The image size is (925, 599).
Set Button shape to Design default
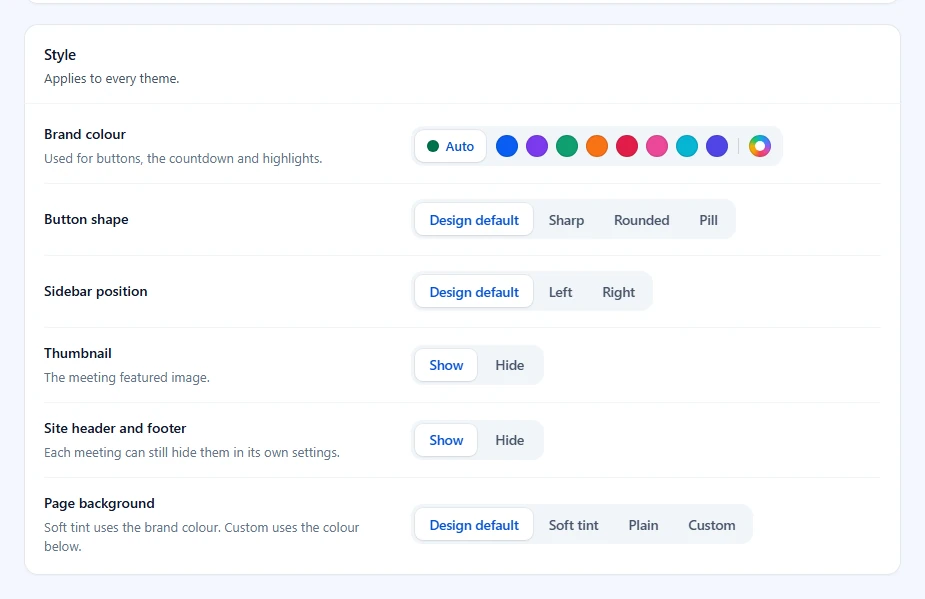pyautogui.click(x=474, y=220)
